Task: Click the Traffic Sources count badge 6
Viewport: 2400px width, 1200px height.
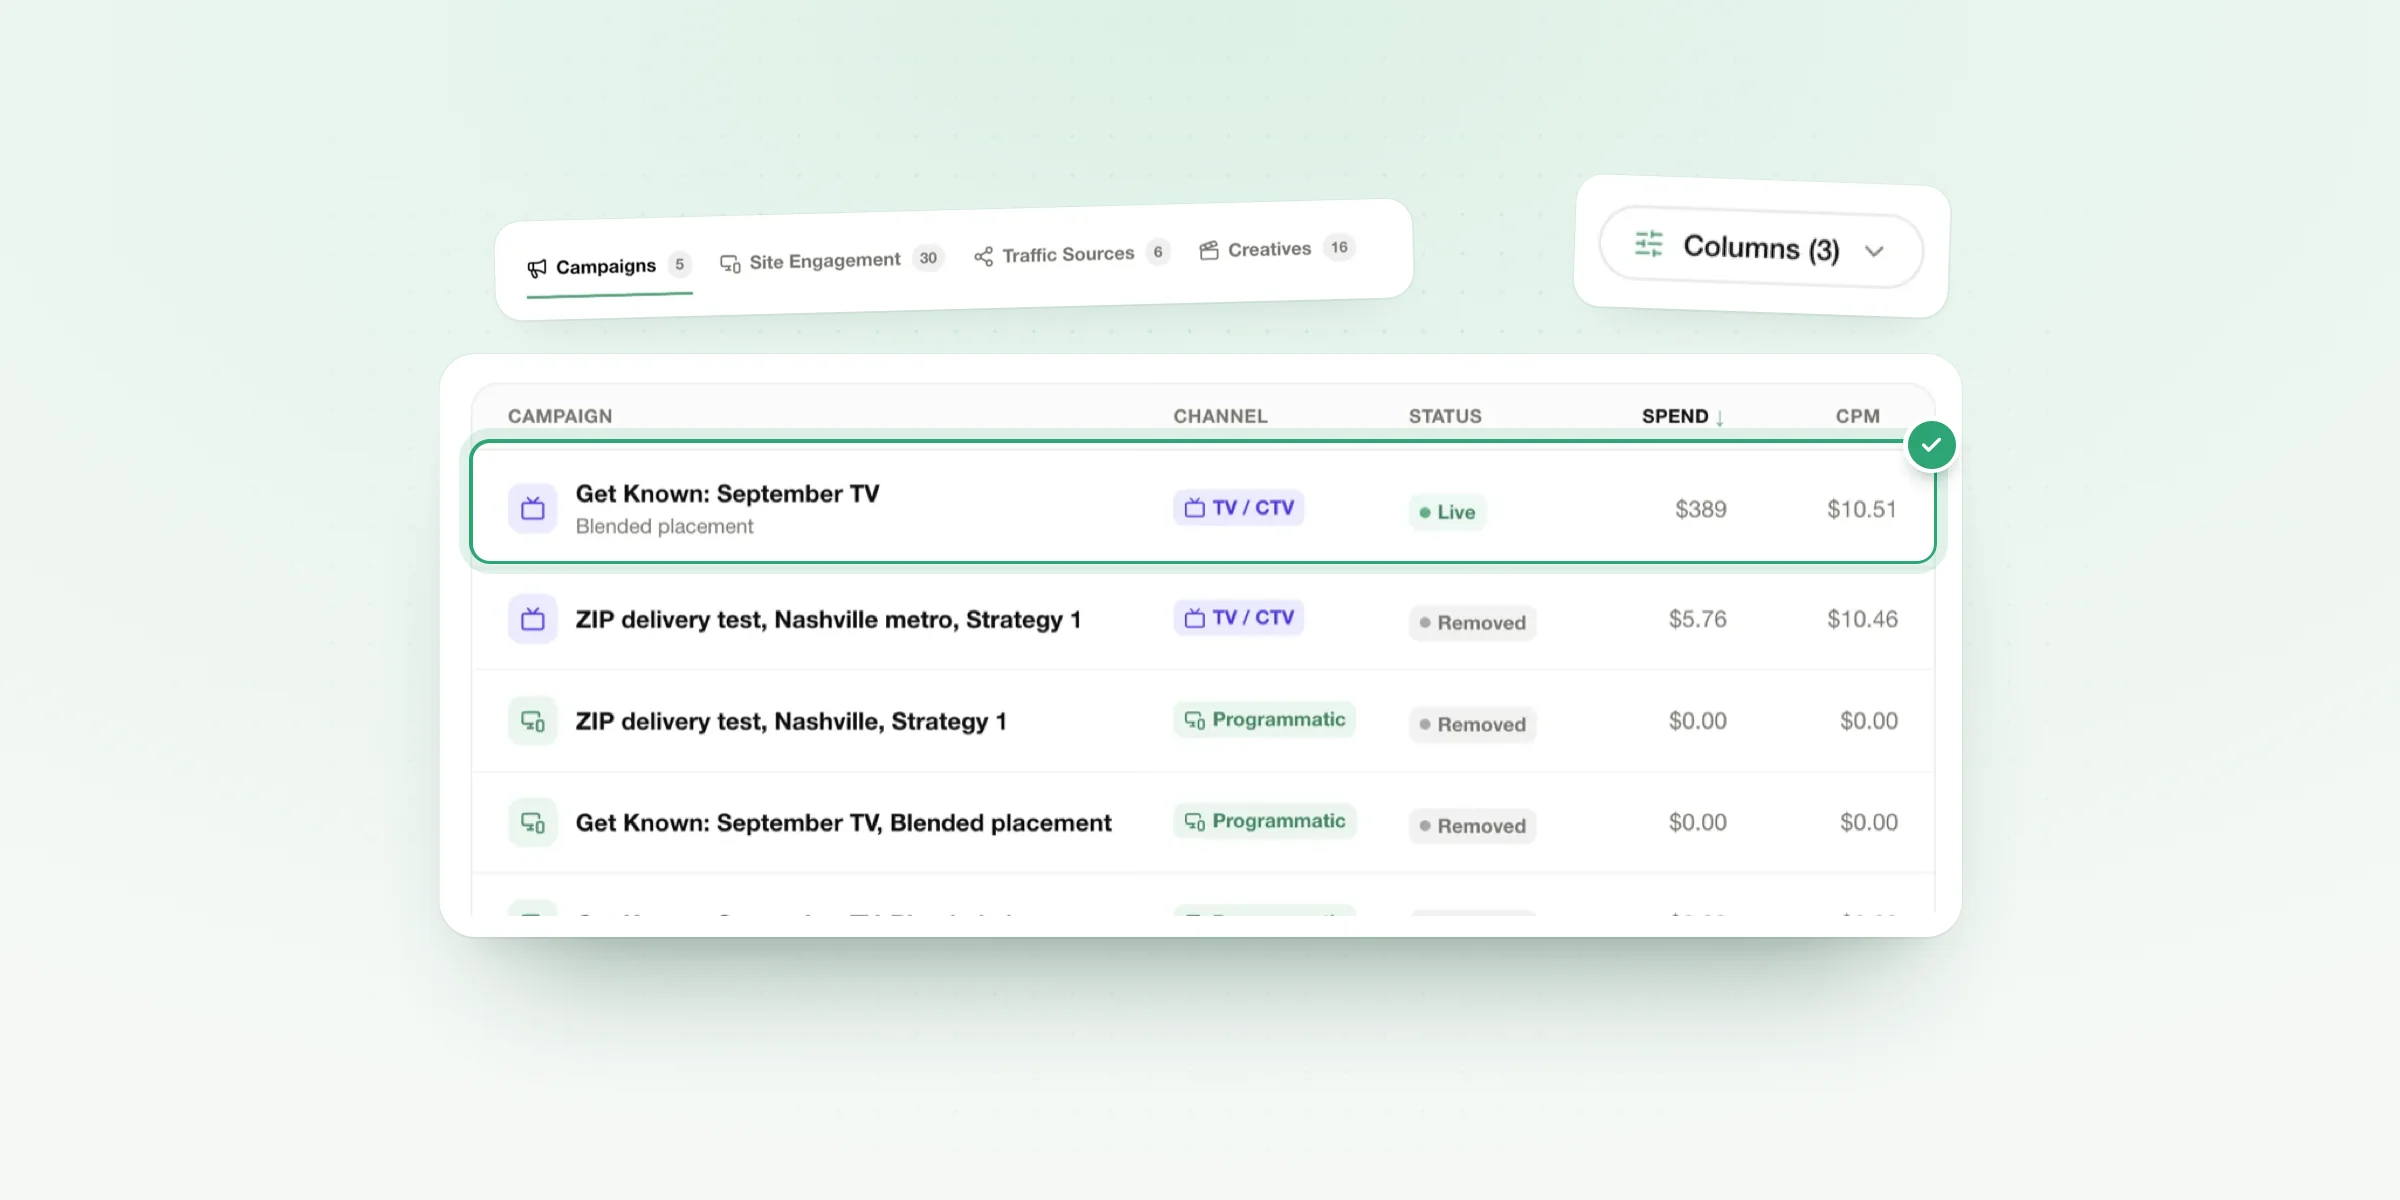Action: (1158, 252)
